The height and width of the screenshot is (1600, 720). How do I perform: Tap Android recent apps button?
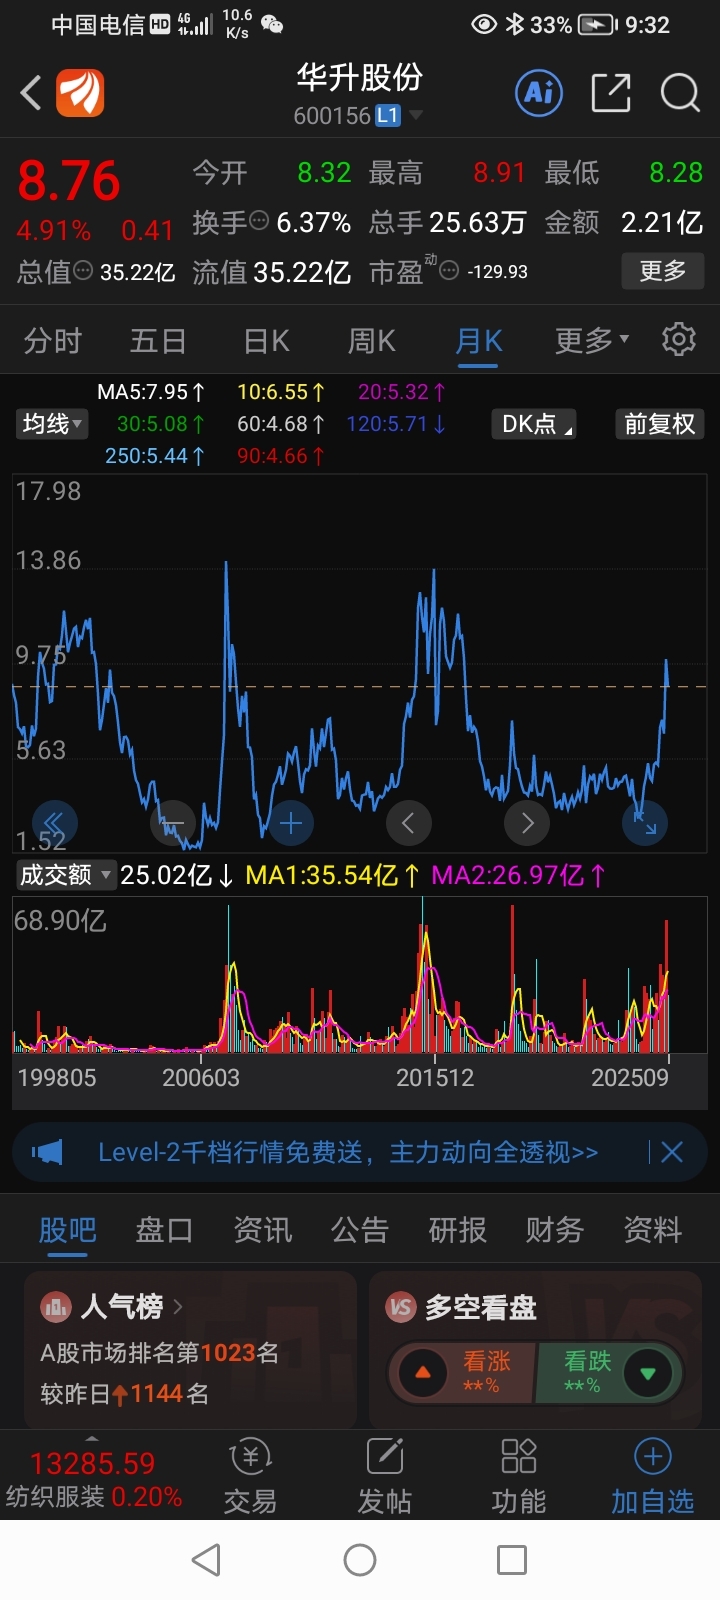(512, 1560)
